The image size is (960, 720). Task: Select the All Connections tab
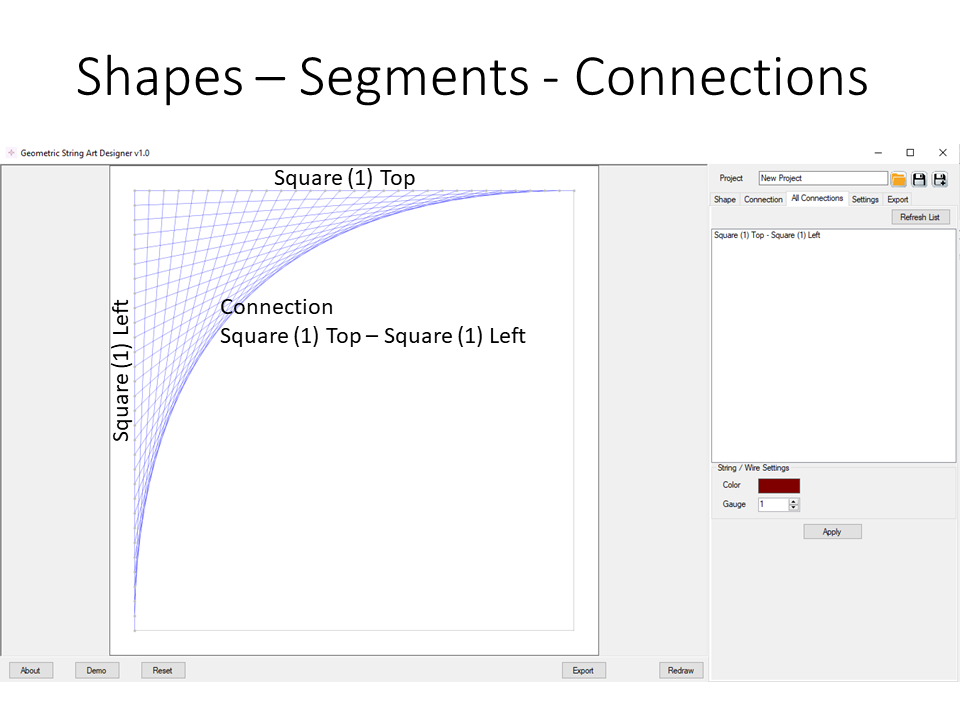tap(817, 198)
